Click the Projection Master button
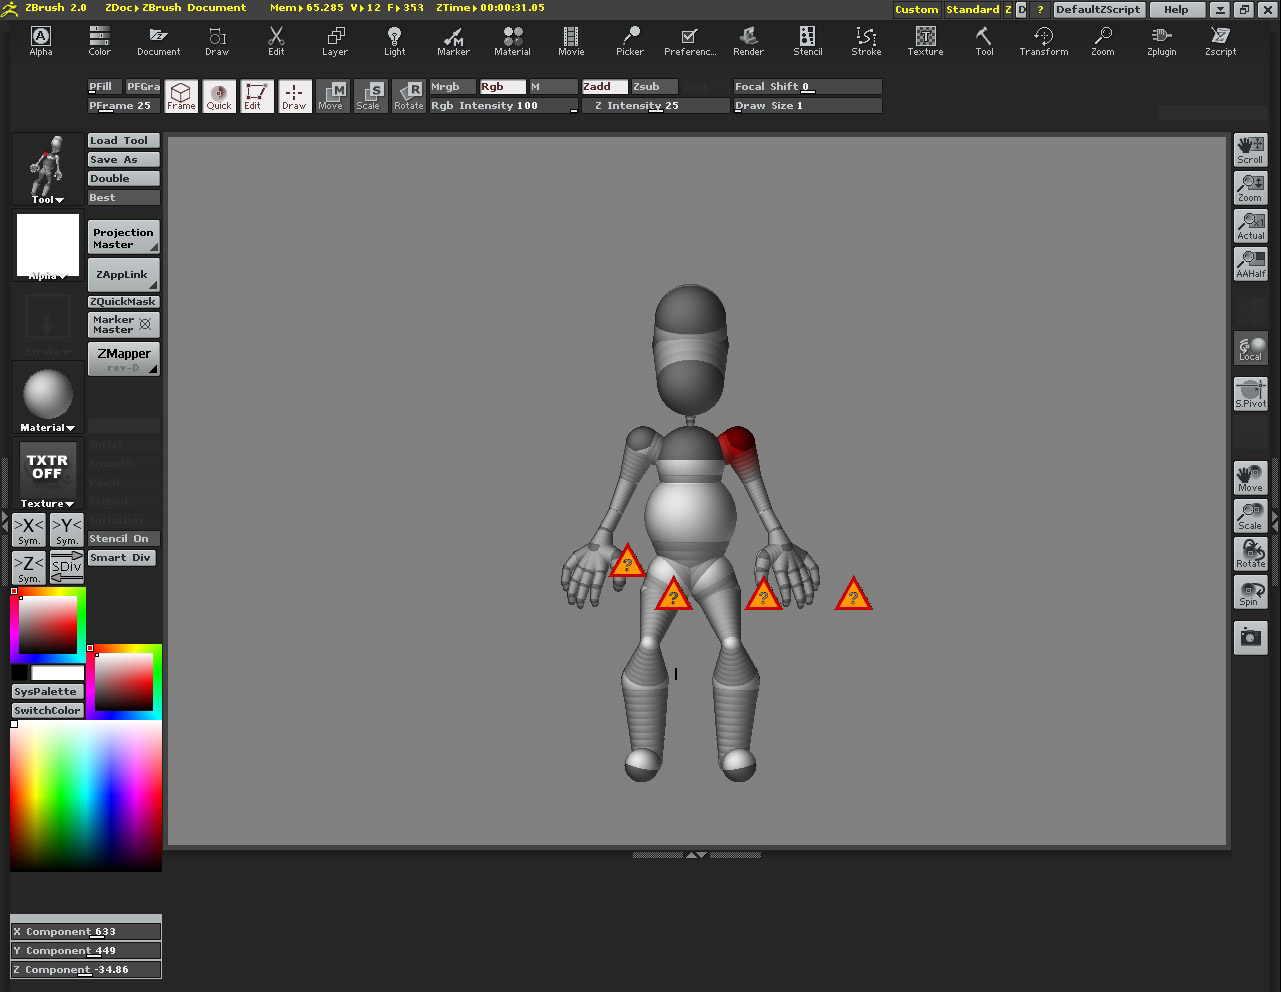1281x992 pixels. [123, 238]
